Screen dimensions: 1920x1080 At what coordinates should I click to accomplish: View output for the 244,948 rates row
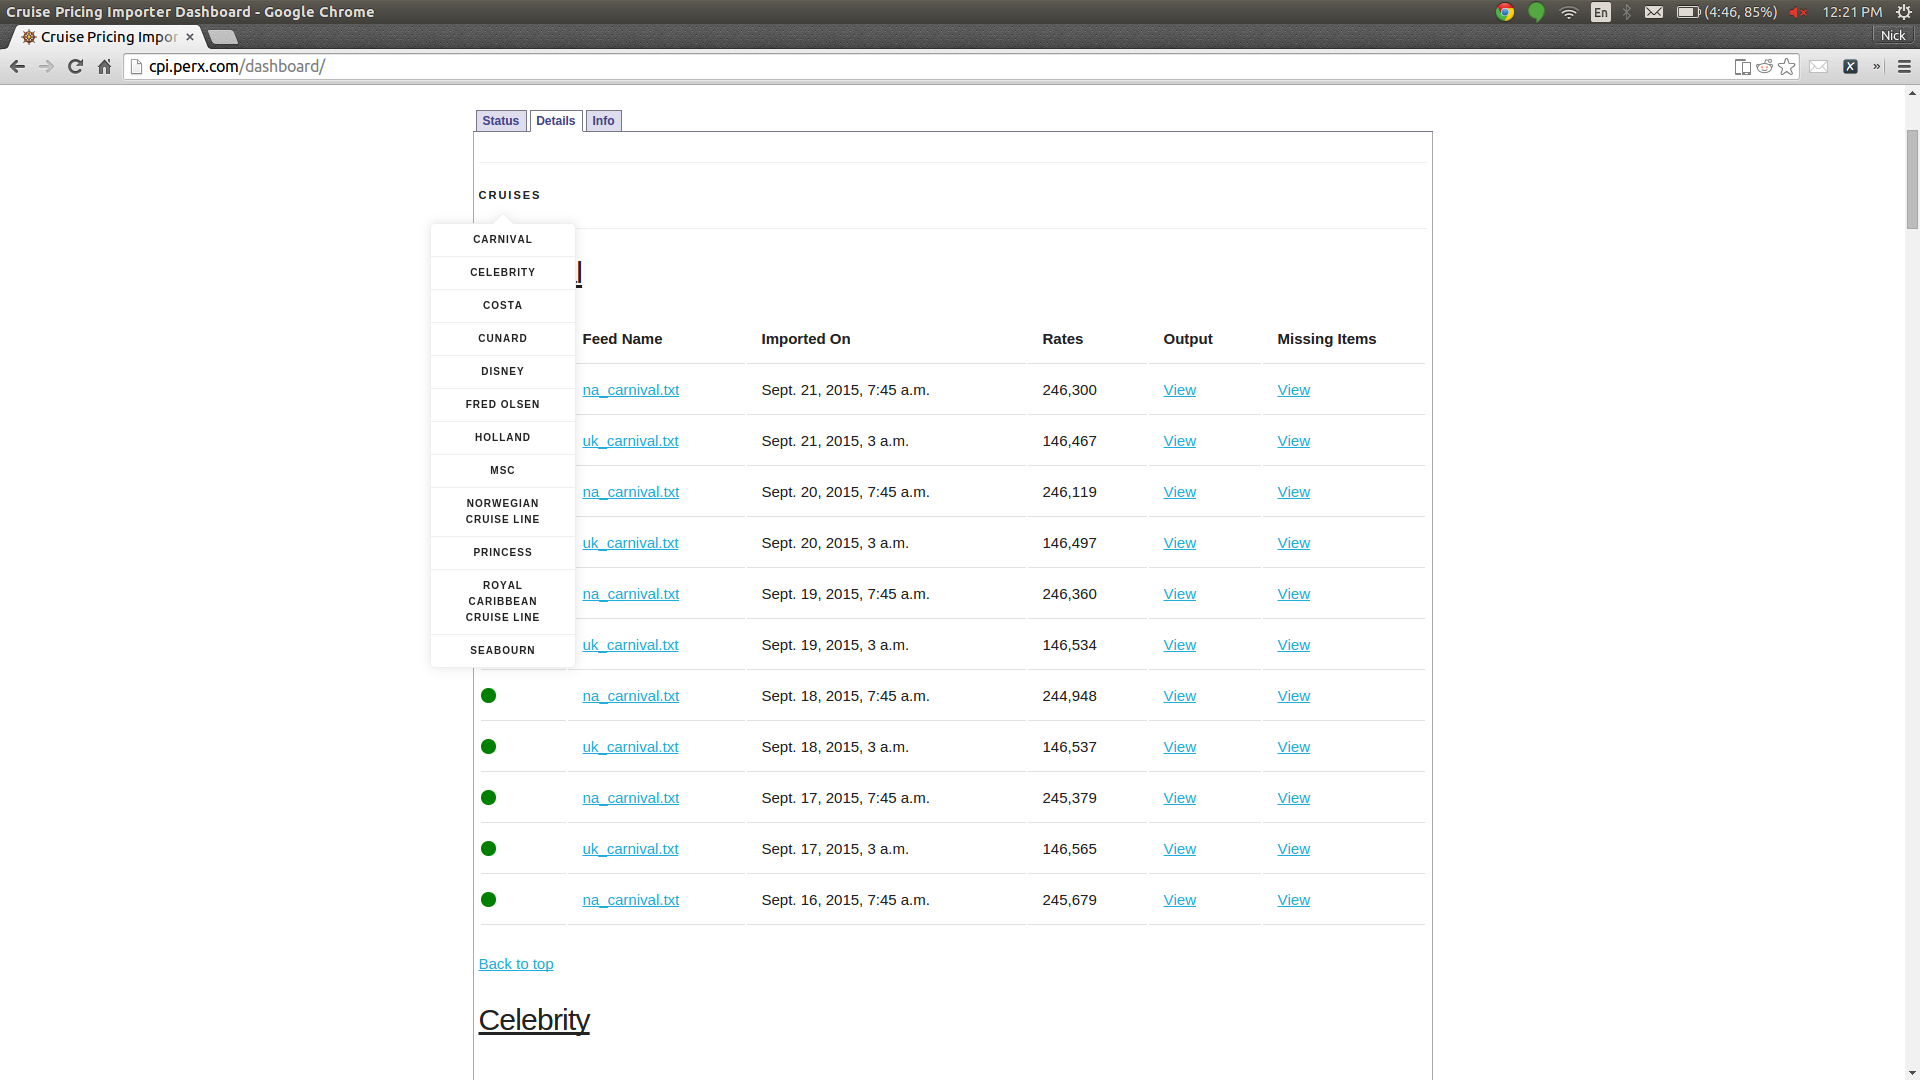tap(1180, 696)
